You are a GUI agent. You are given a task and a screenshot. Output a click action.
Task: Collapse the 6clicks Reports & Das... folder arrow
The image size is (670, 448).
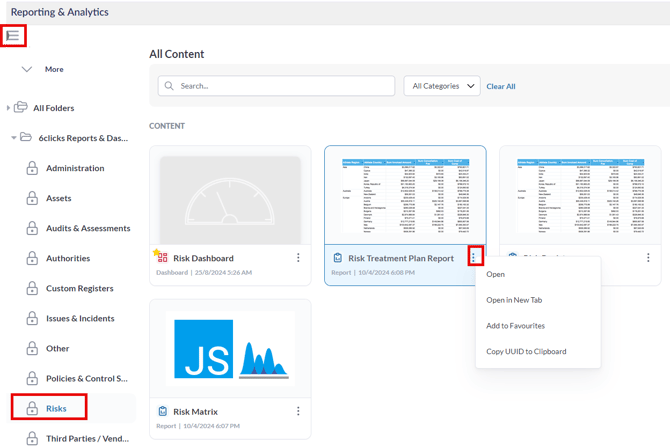[14, 138]
